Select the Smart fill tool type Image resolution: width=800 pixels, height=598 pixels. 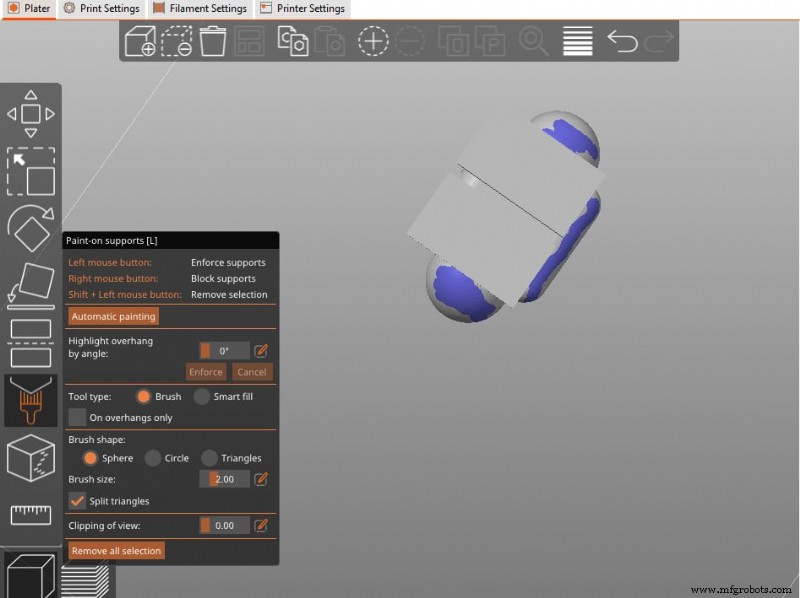202,396
